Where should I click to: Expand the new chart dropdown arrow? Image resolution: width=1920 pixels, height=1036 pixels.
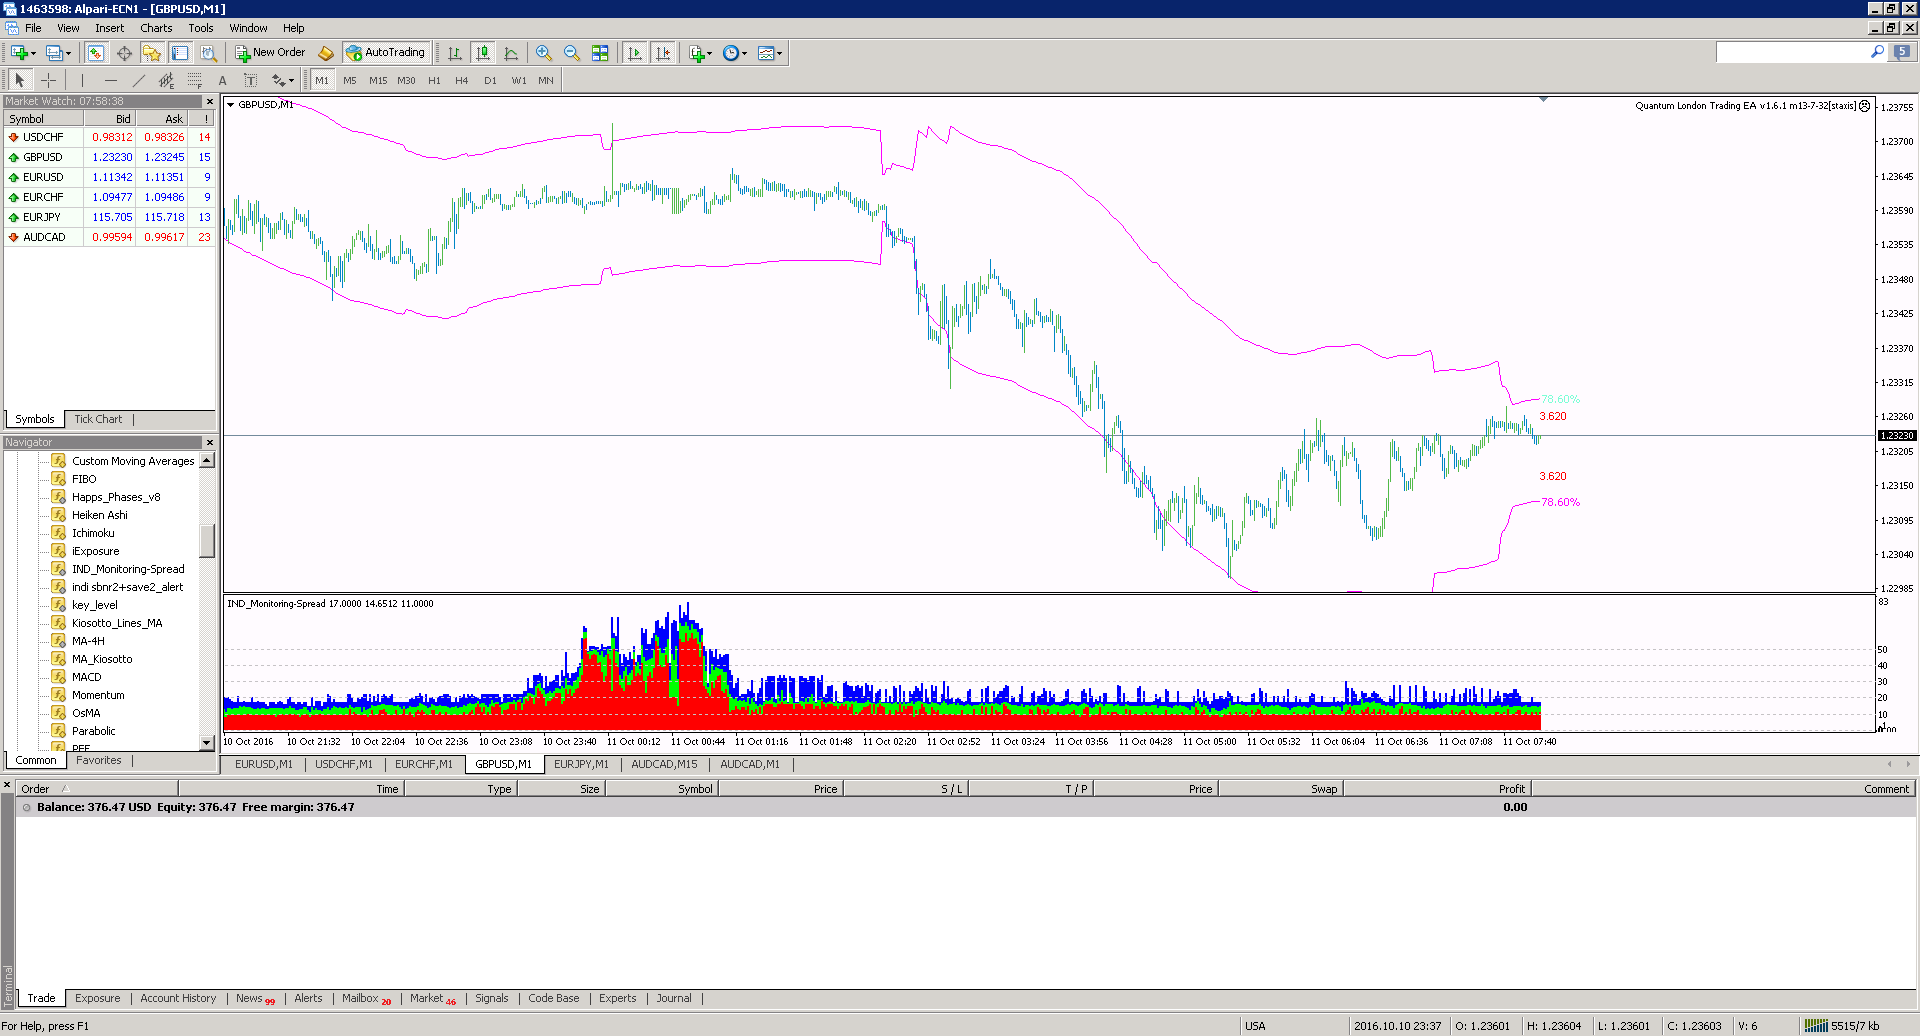pyautogui.click(x=33, y=53)
